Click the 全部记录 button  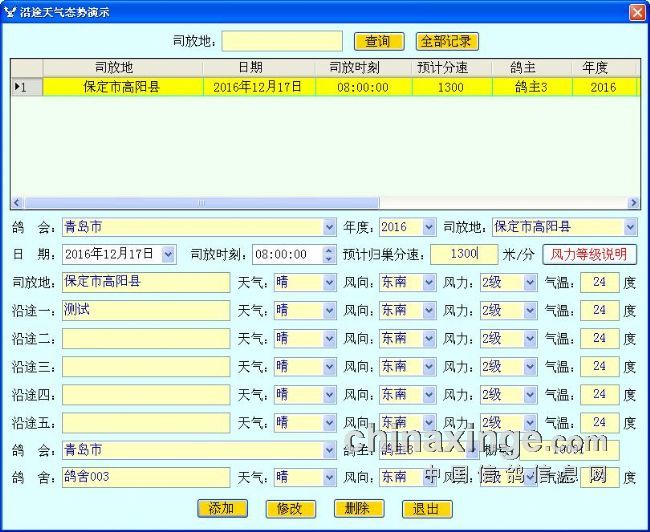447,41
